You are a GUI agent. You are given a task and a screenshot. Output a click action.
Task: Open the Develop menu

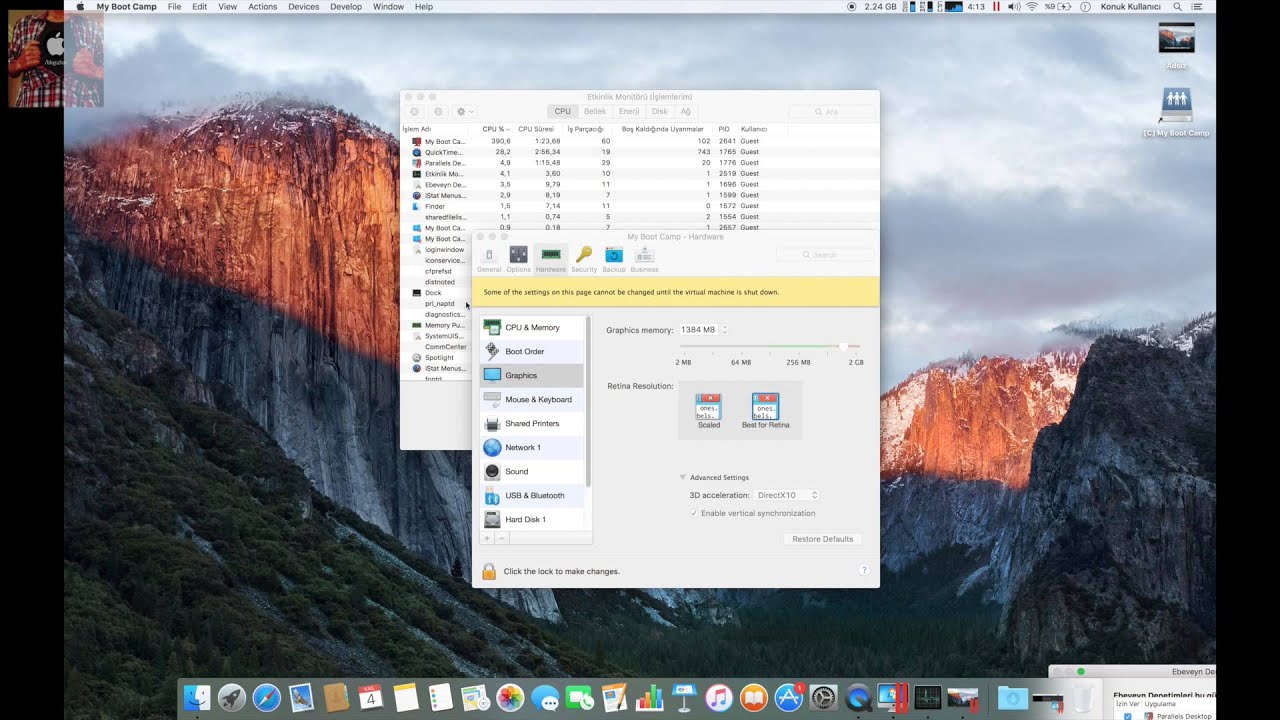coord(346,6)
